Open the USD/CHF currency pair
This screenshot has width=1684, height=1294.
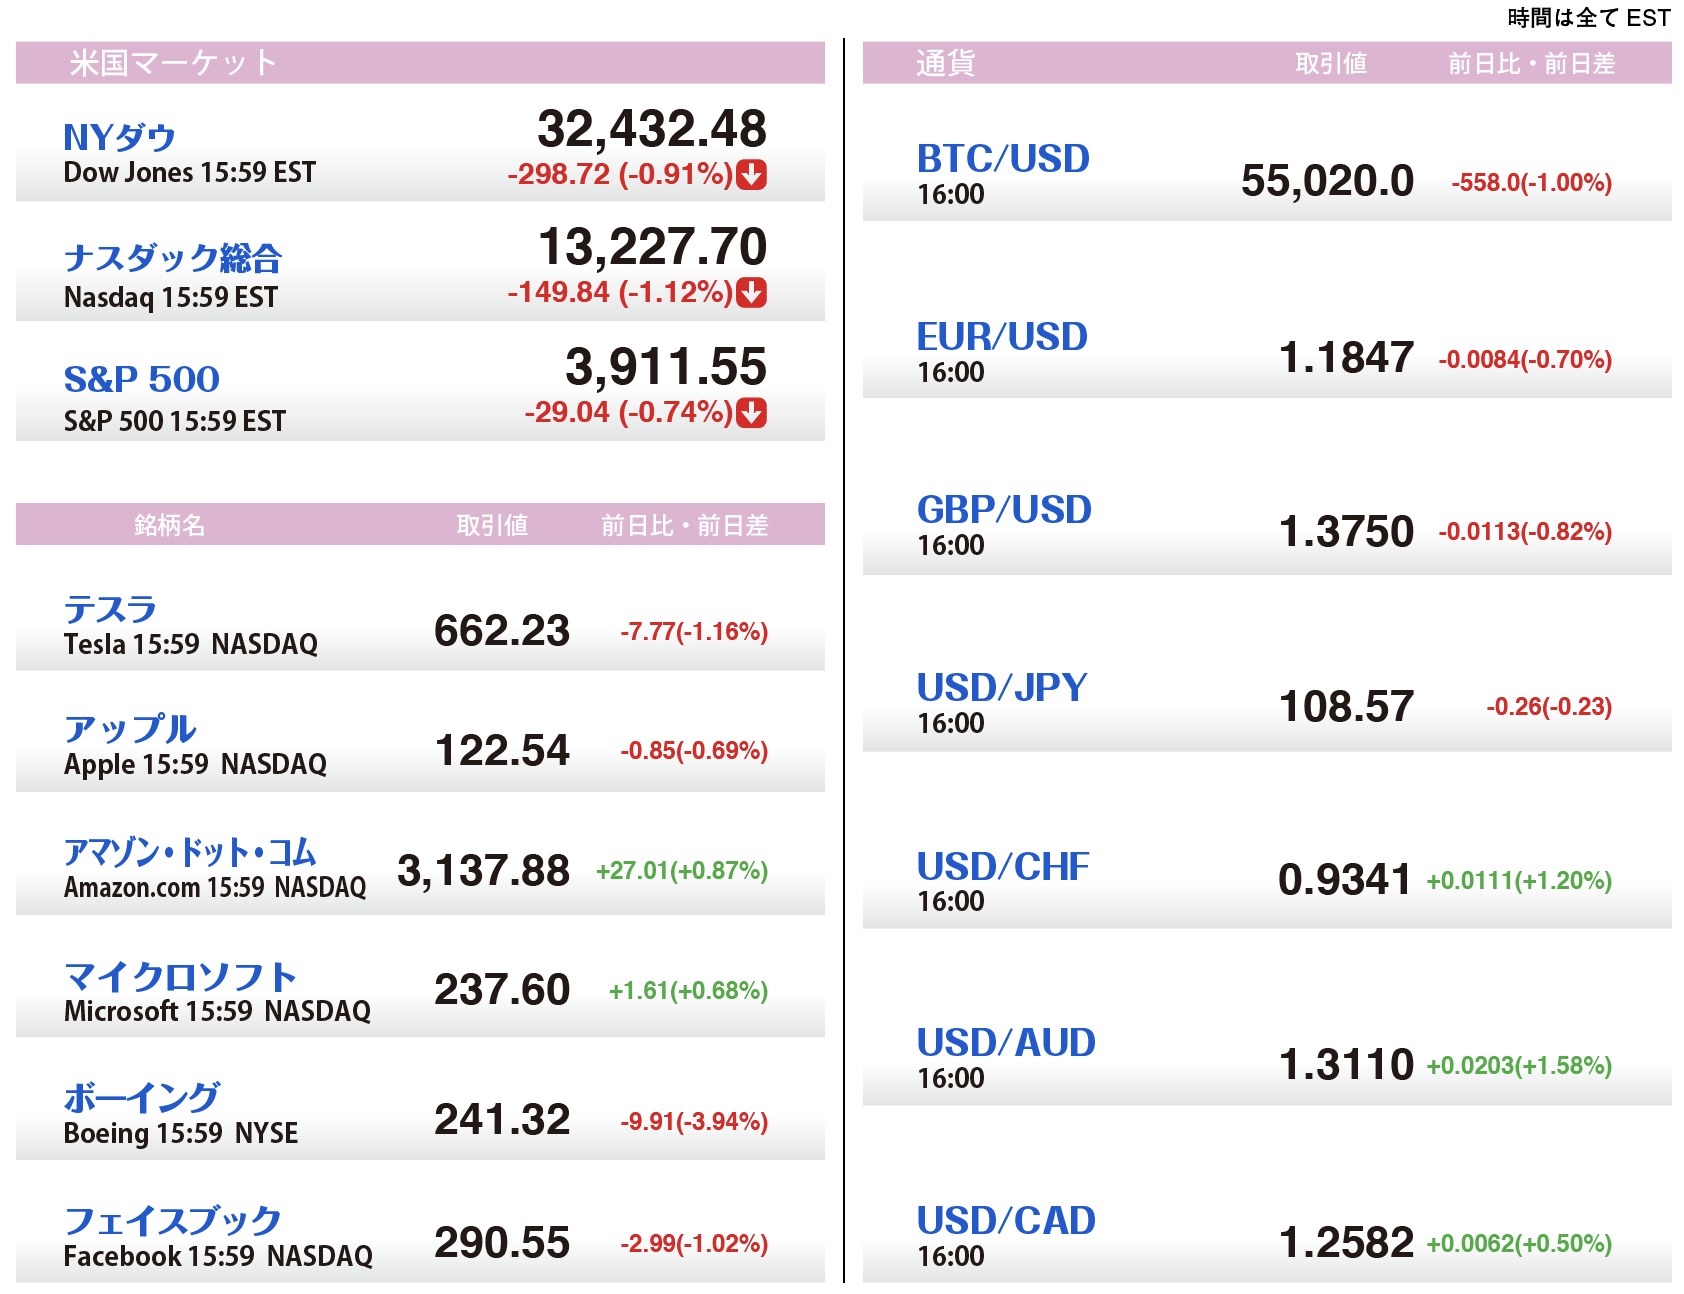point(1003,867)
